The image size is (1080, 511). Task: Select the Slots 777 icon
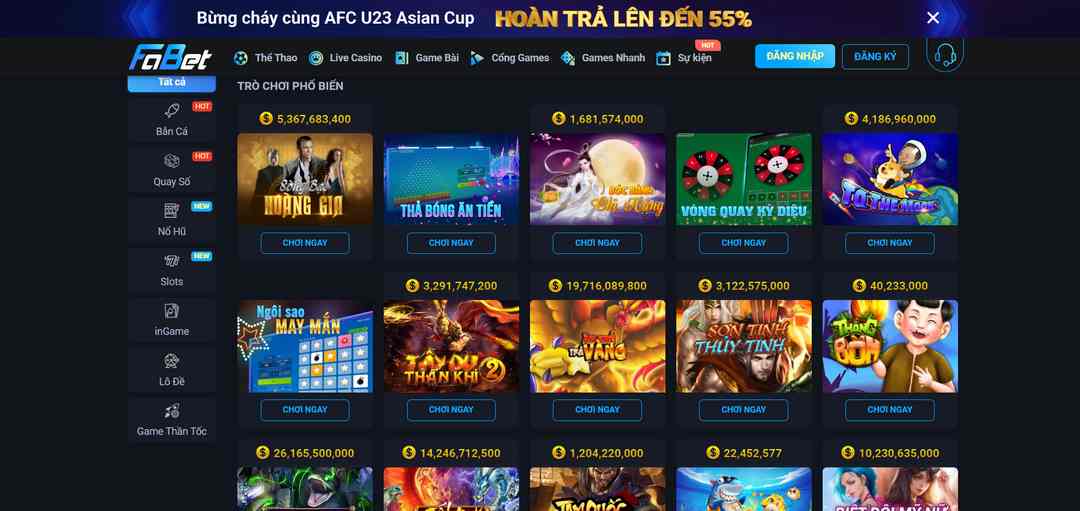(x=172, y=261)
